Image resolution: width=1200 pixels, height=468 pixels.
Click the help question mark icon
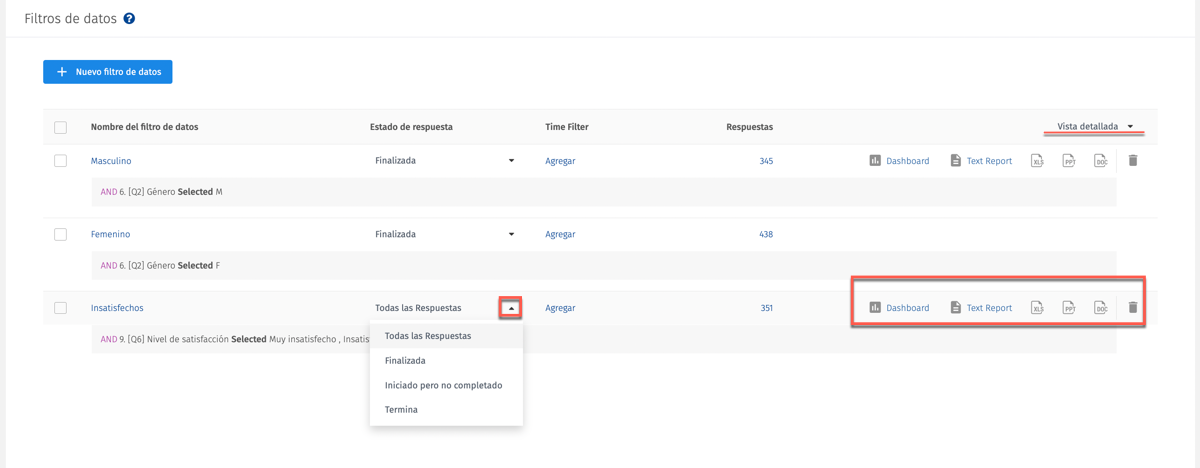(129, 19)
